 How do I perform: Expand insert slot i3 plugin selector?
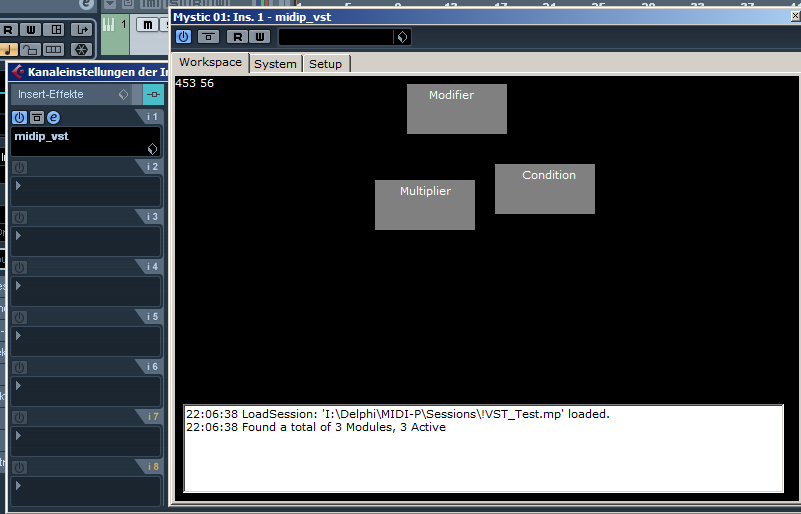tap(18, 236)
